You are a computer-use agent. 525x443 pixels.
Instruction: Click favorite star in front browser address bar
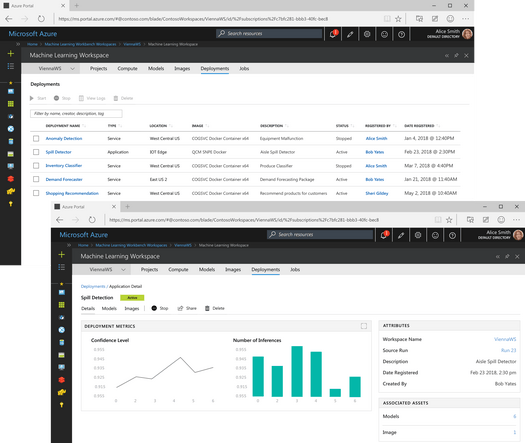tap(449, 220)
